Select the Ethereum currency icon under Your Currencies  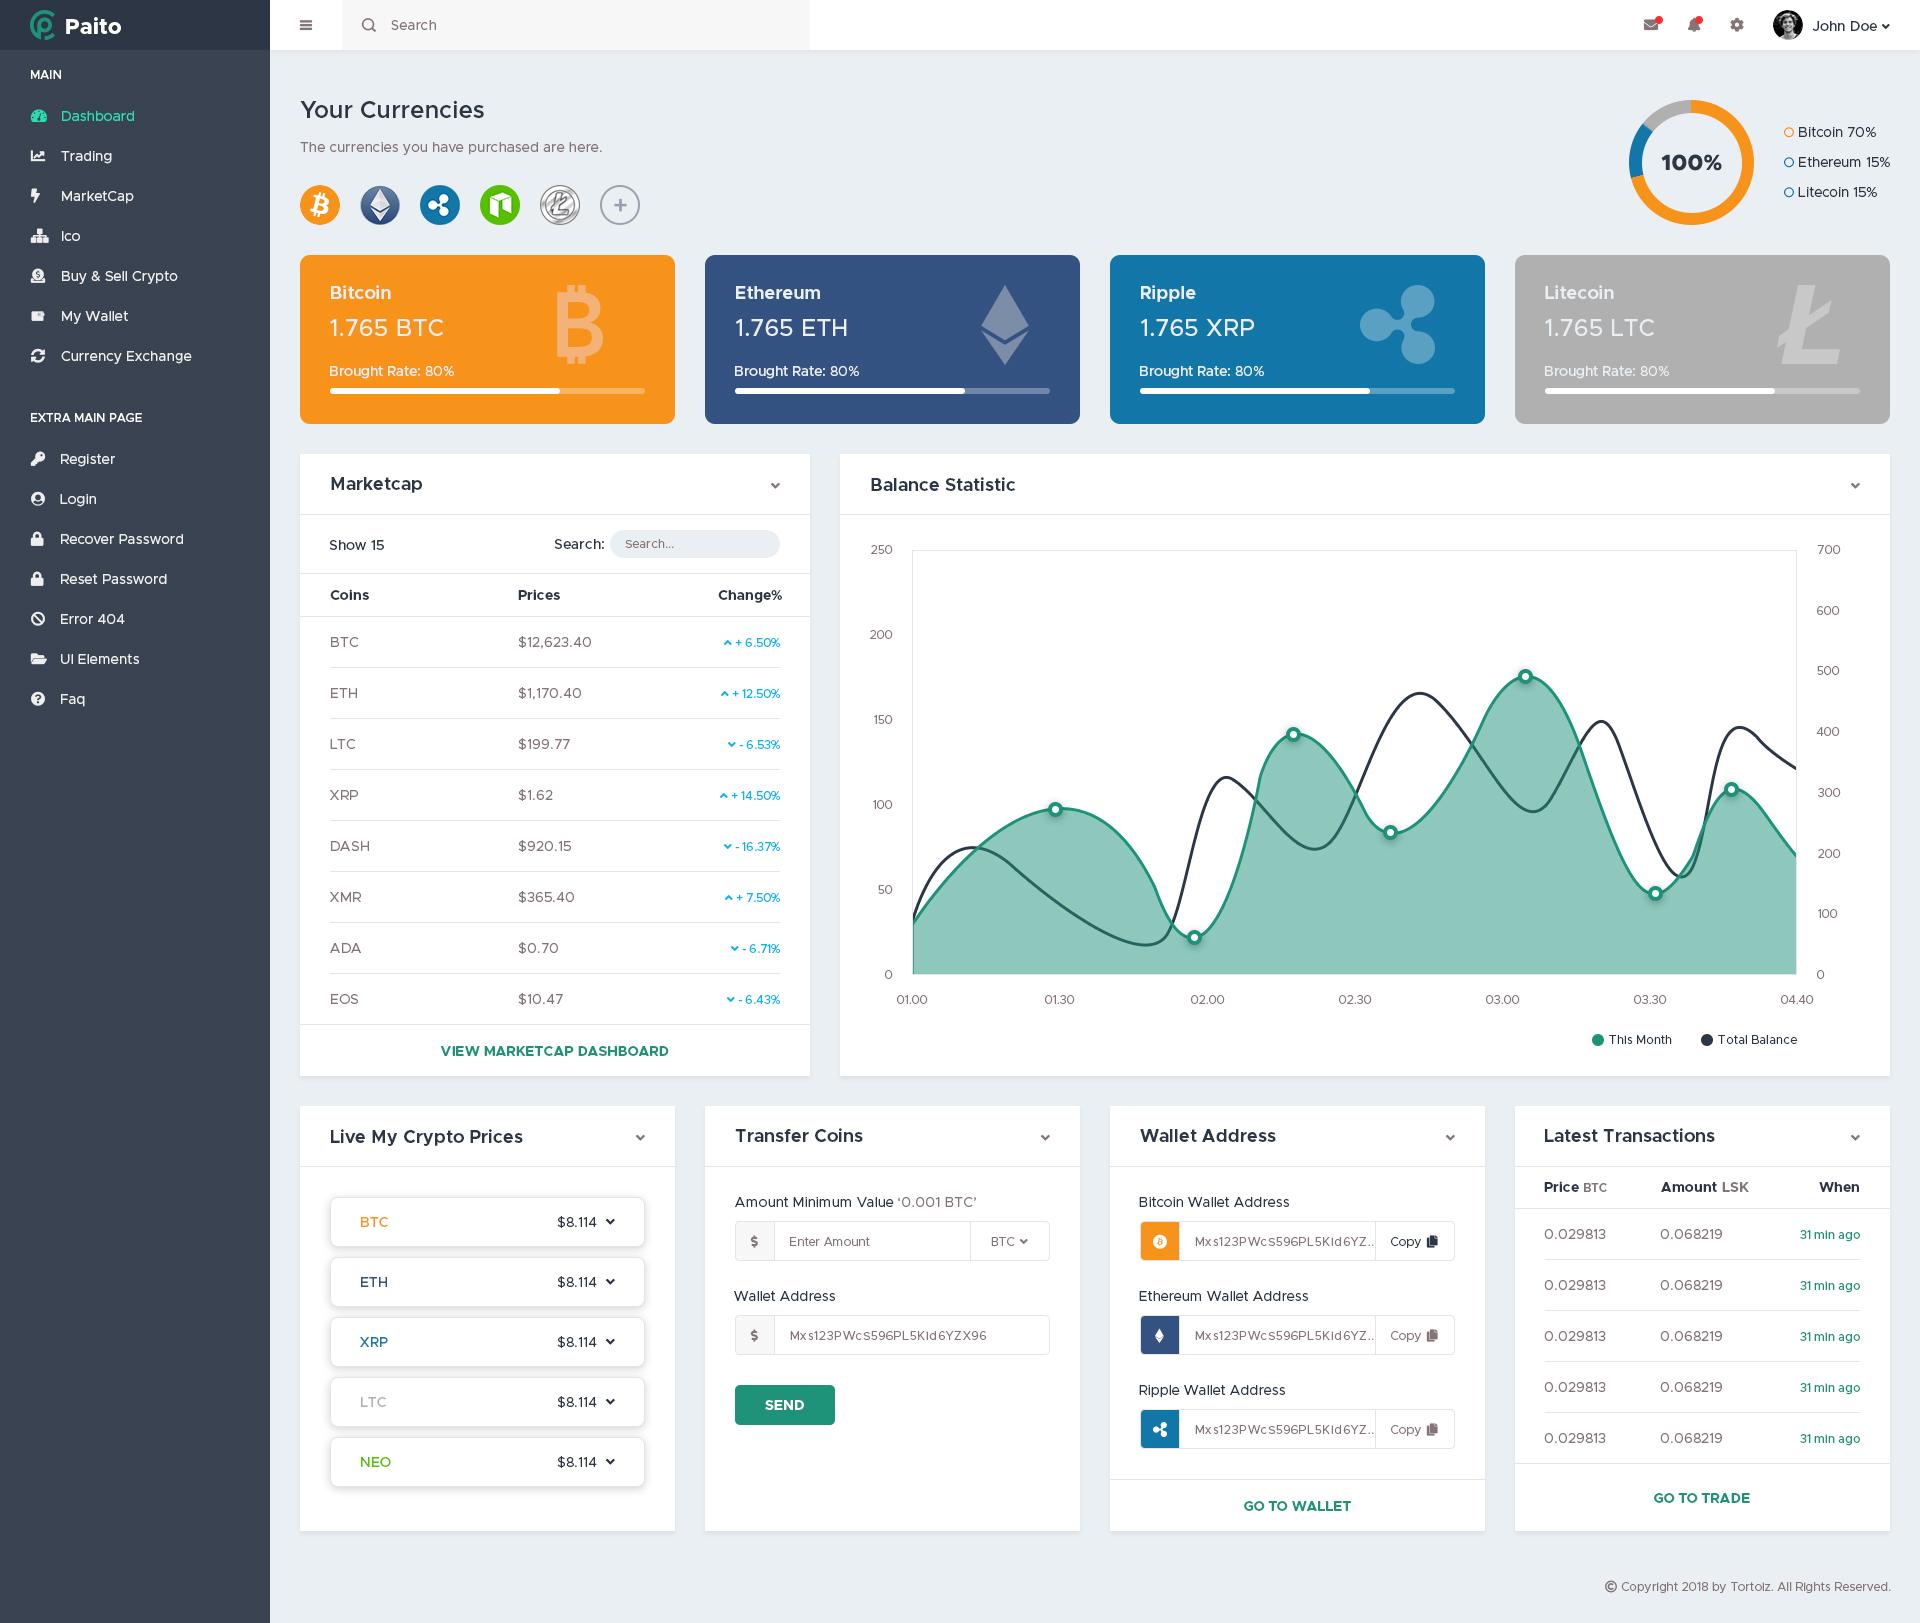380,205
